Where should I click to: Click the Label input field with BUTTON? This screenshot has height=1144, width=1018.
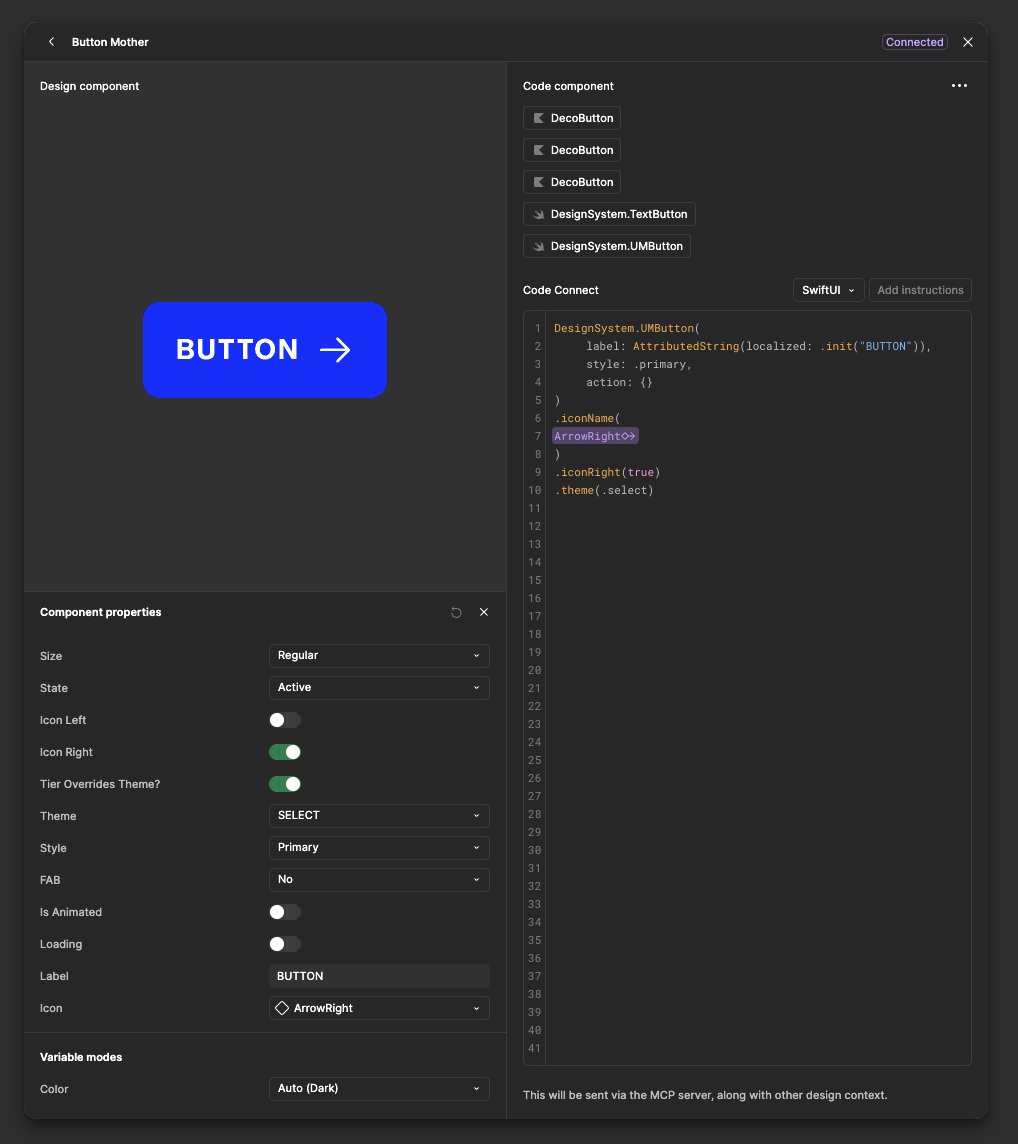coord(379,976)
